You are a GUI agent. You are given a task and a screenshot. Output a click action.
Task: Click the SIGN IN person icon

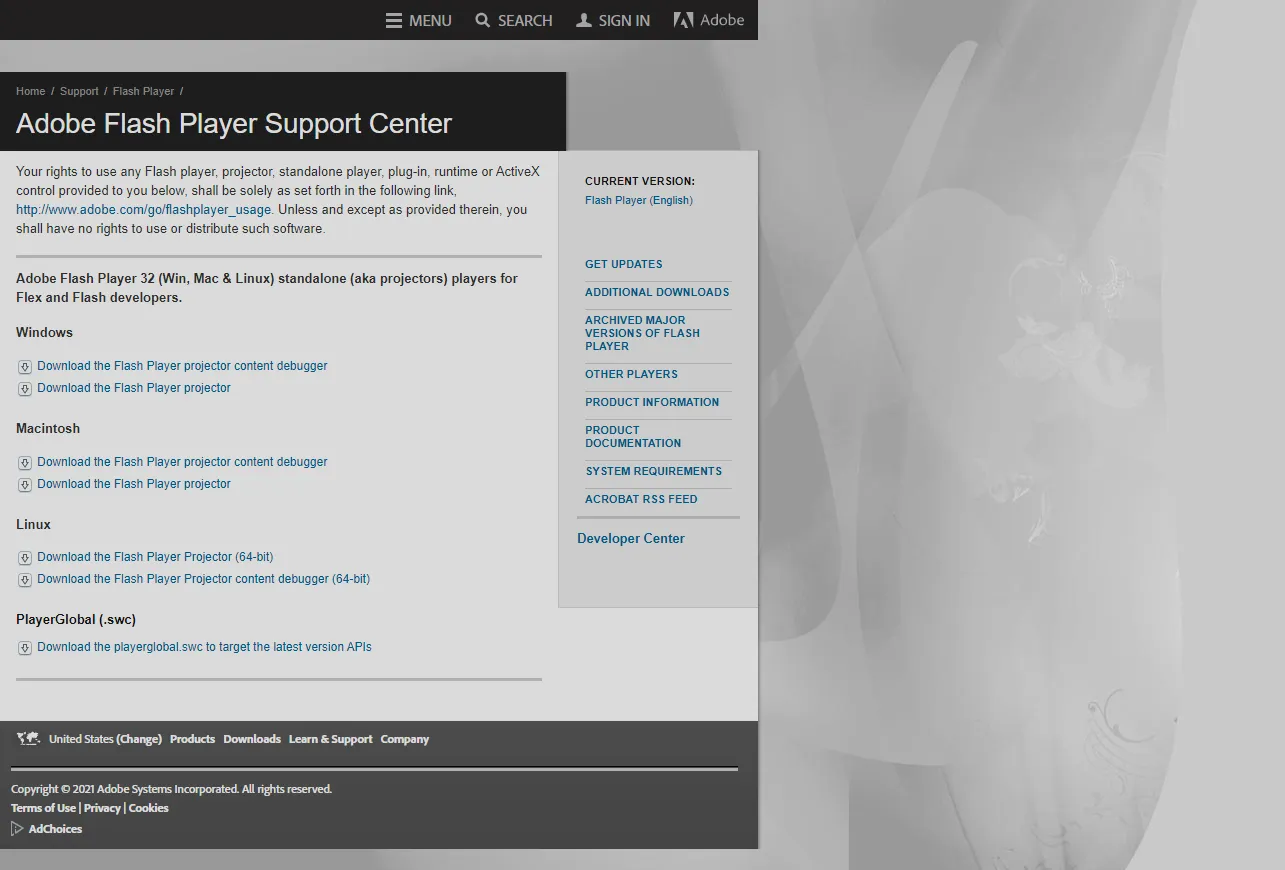584,21
